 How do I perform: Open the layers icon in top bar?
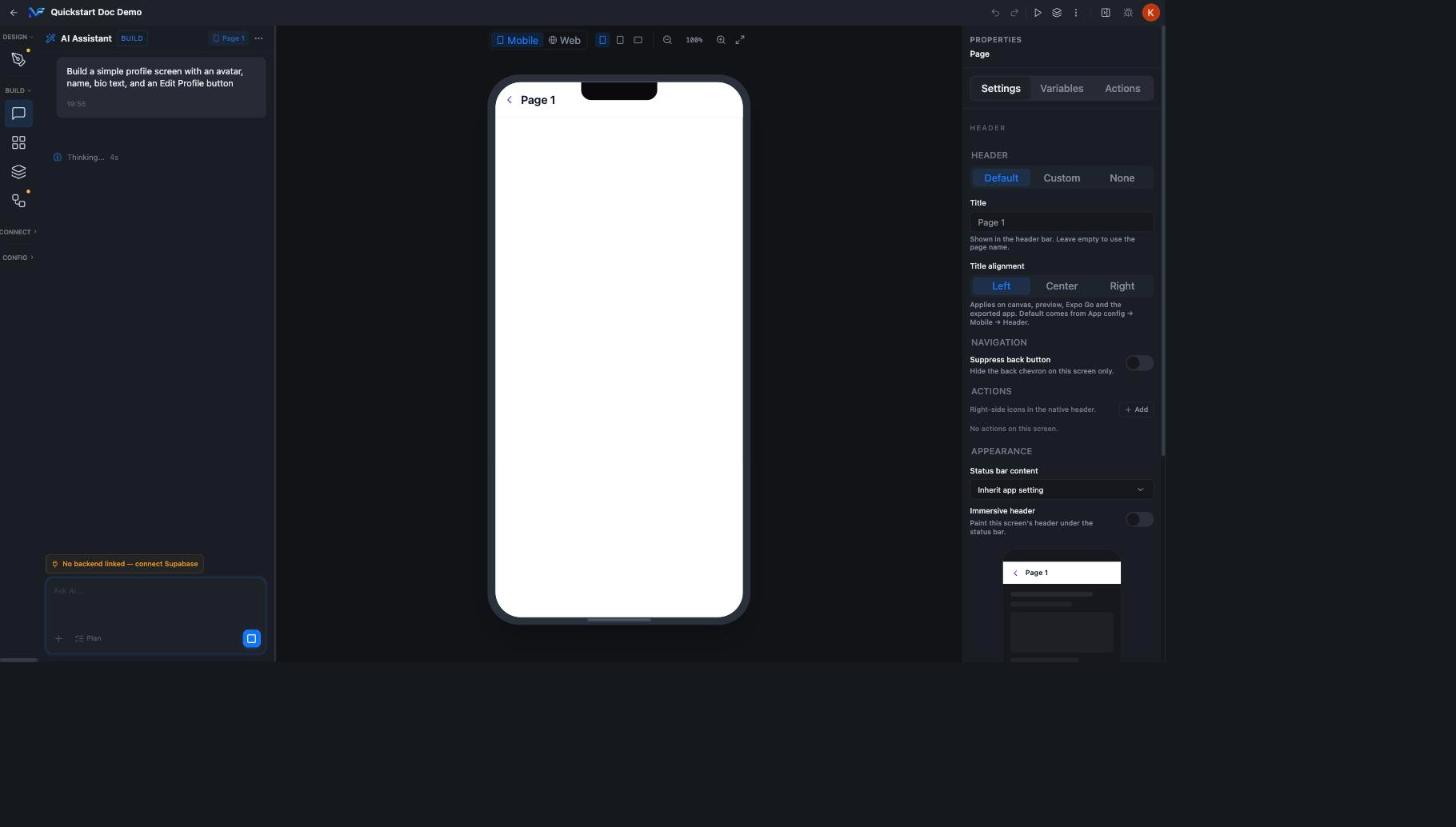pyautogui.click(x=1056, y=13)
